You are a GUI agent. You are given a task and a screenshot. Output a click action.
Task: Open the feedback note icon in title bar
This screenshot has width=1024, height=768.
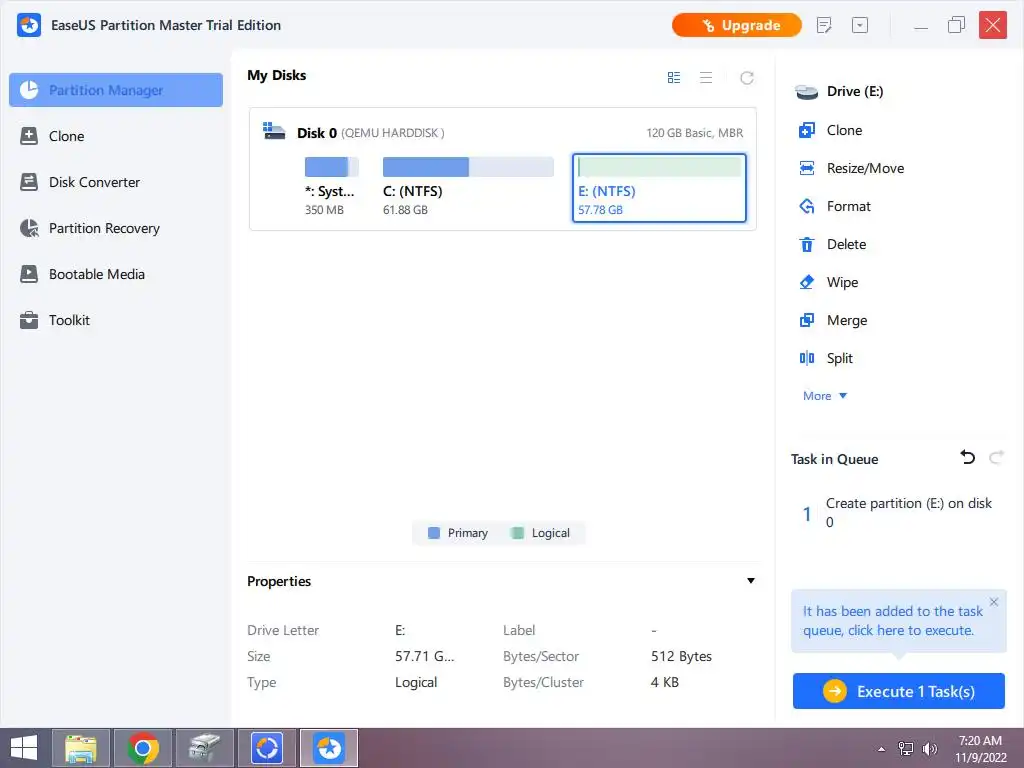click(824, 25)
